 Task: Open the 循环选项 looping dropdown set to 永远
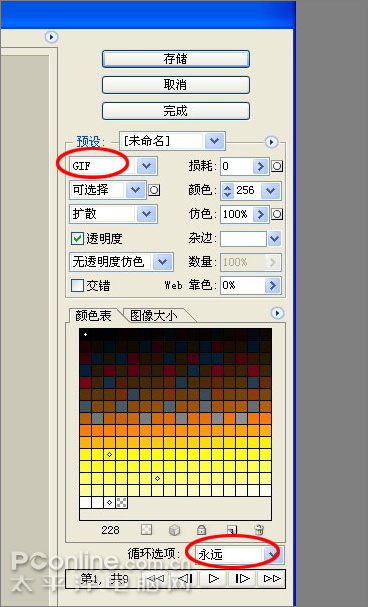(239, 555)
